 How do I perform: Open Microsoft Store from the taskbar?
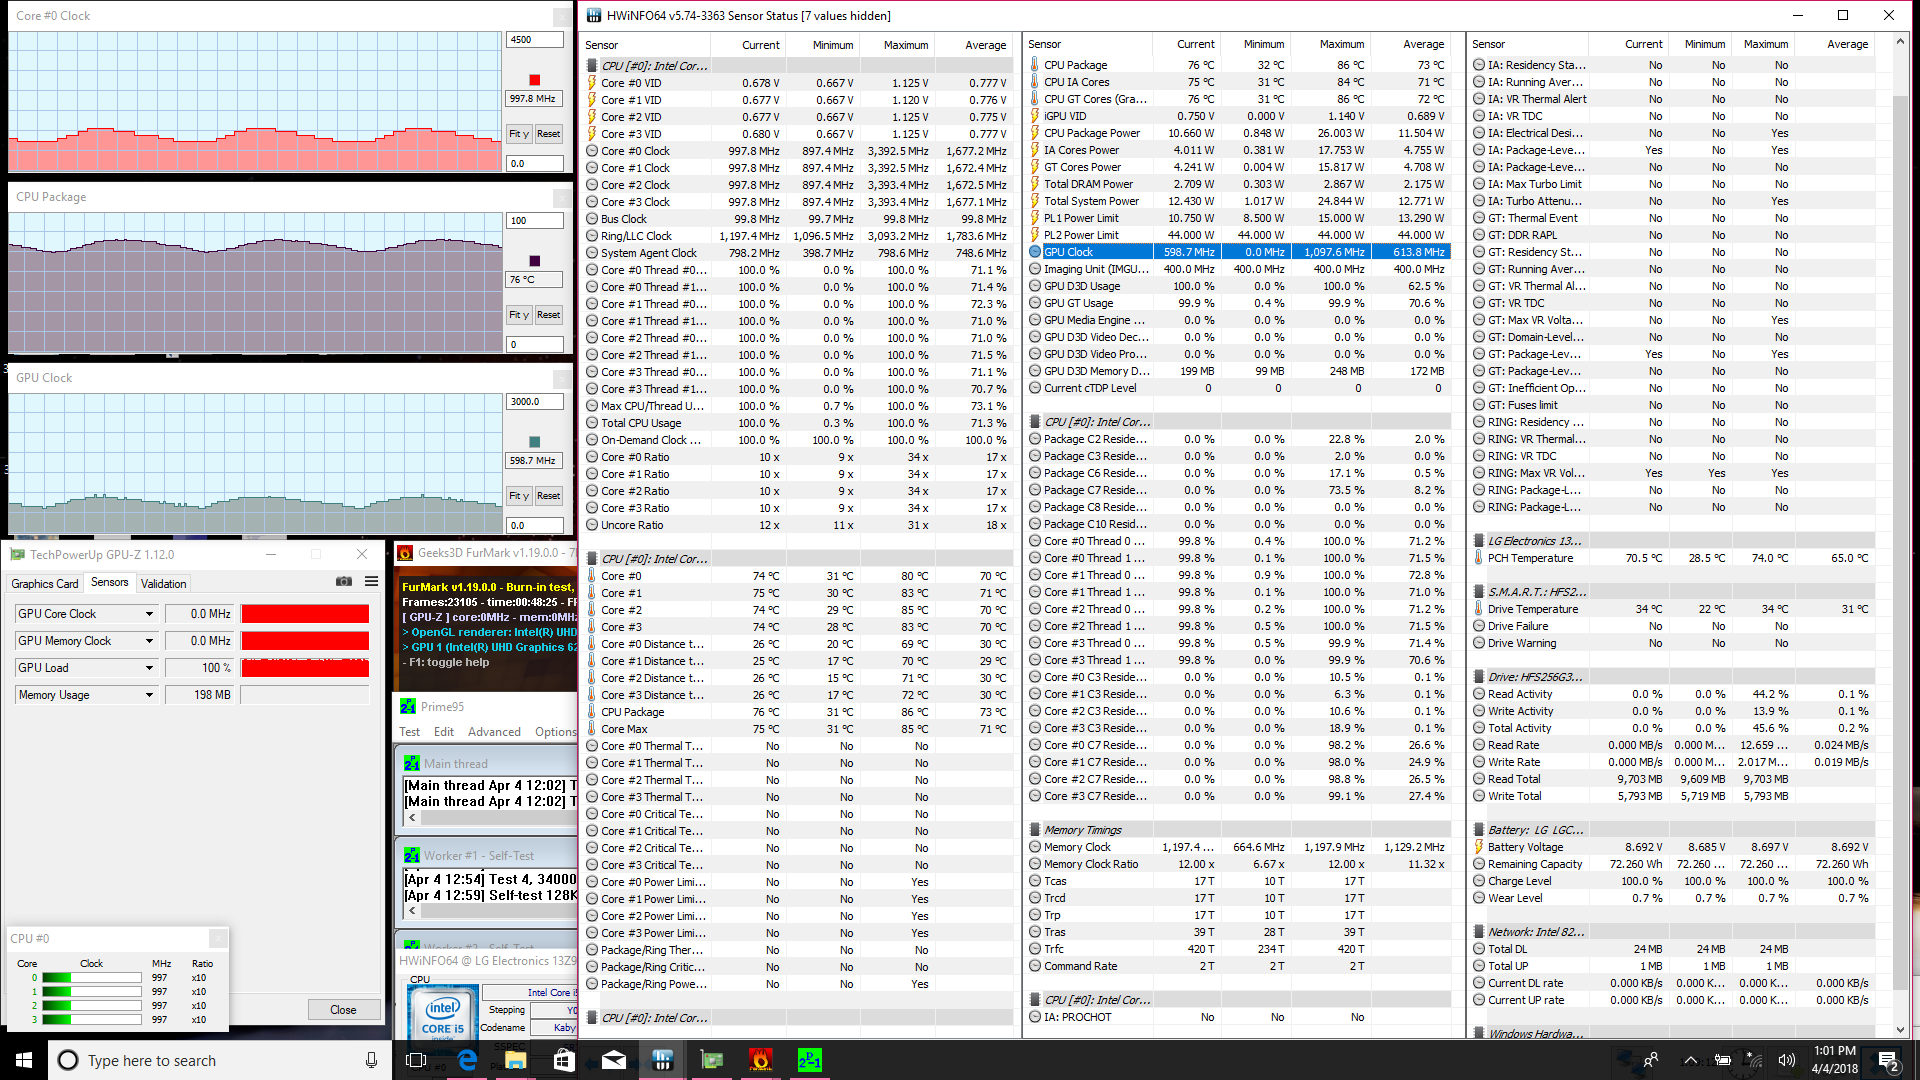pyautogui.click(x=564, y=1060)
